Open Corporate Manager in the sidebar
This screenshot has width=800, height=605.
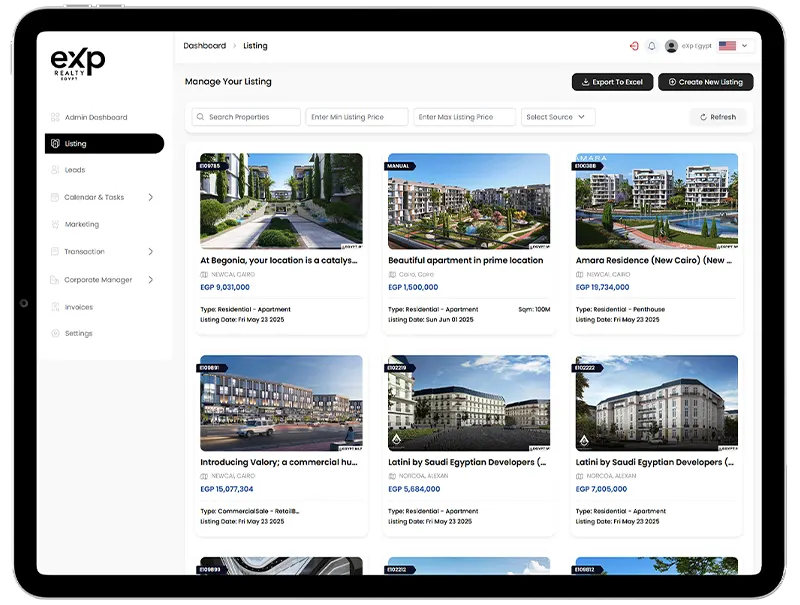(98, 280)
